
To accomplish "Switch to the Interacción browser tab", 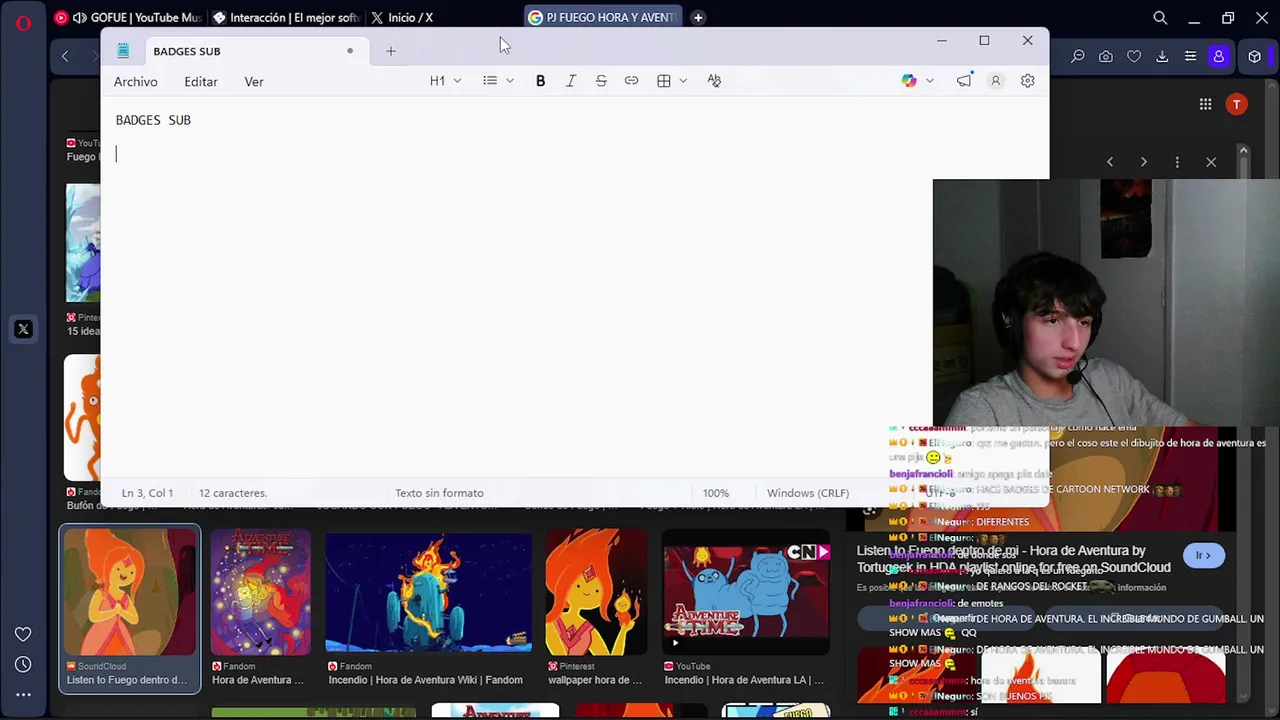I will click(285, 17).
